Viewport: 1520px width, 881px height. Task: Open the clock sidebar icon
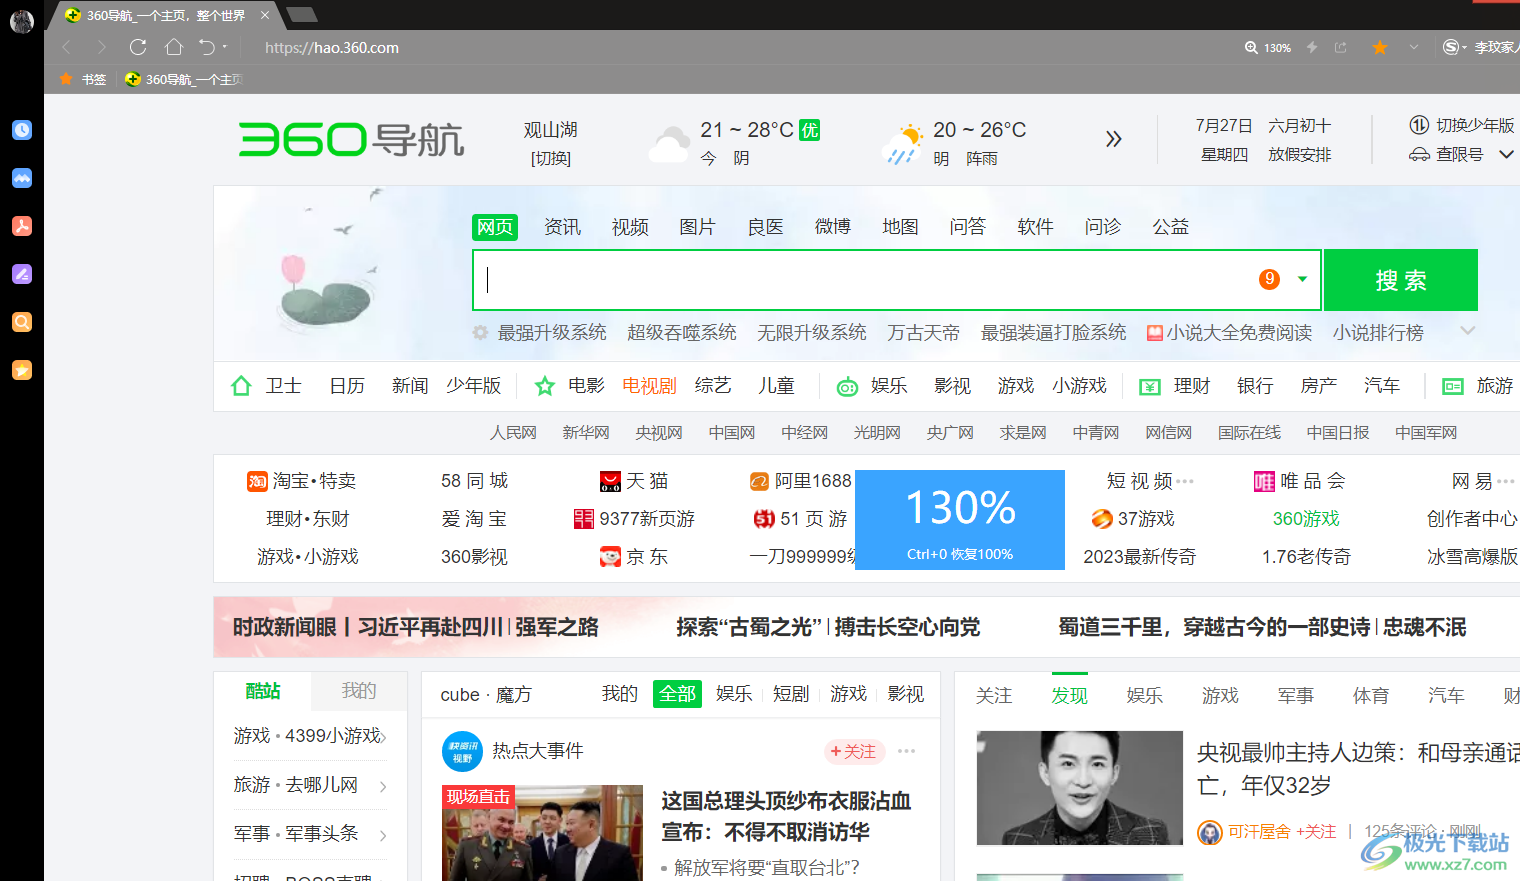tap(22, 130)
